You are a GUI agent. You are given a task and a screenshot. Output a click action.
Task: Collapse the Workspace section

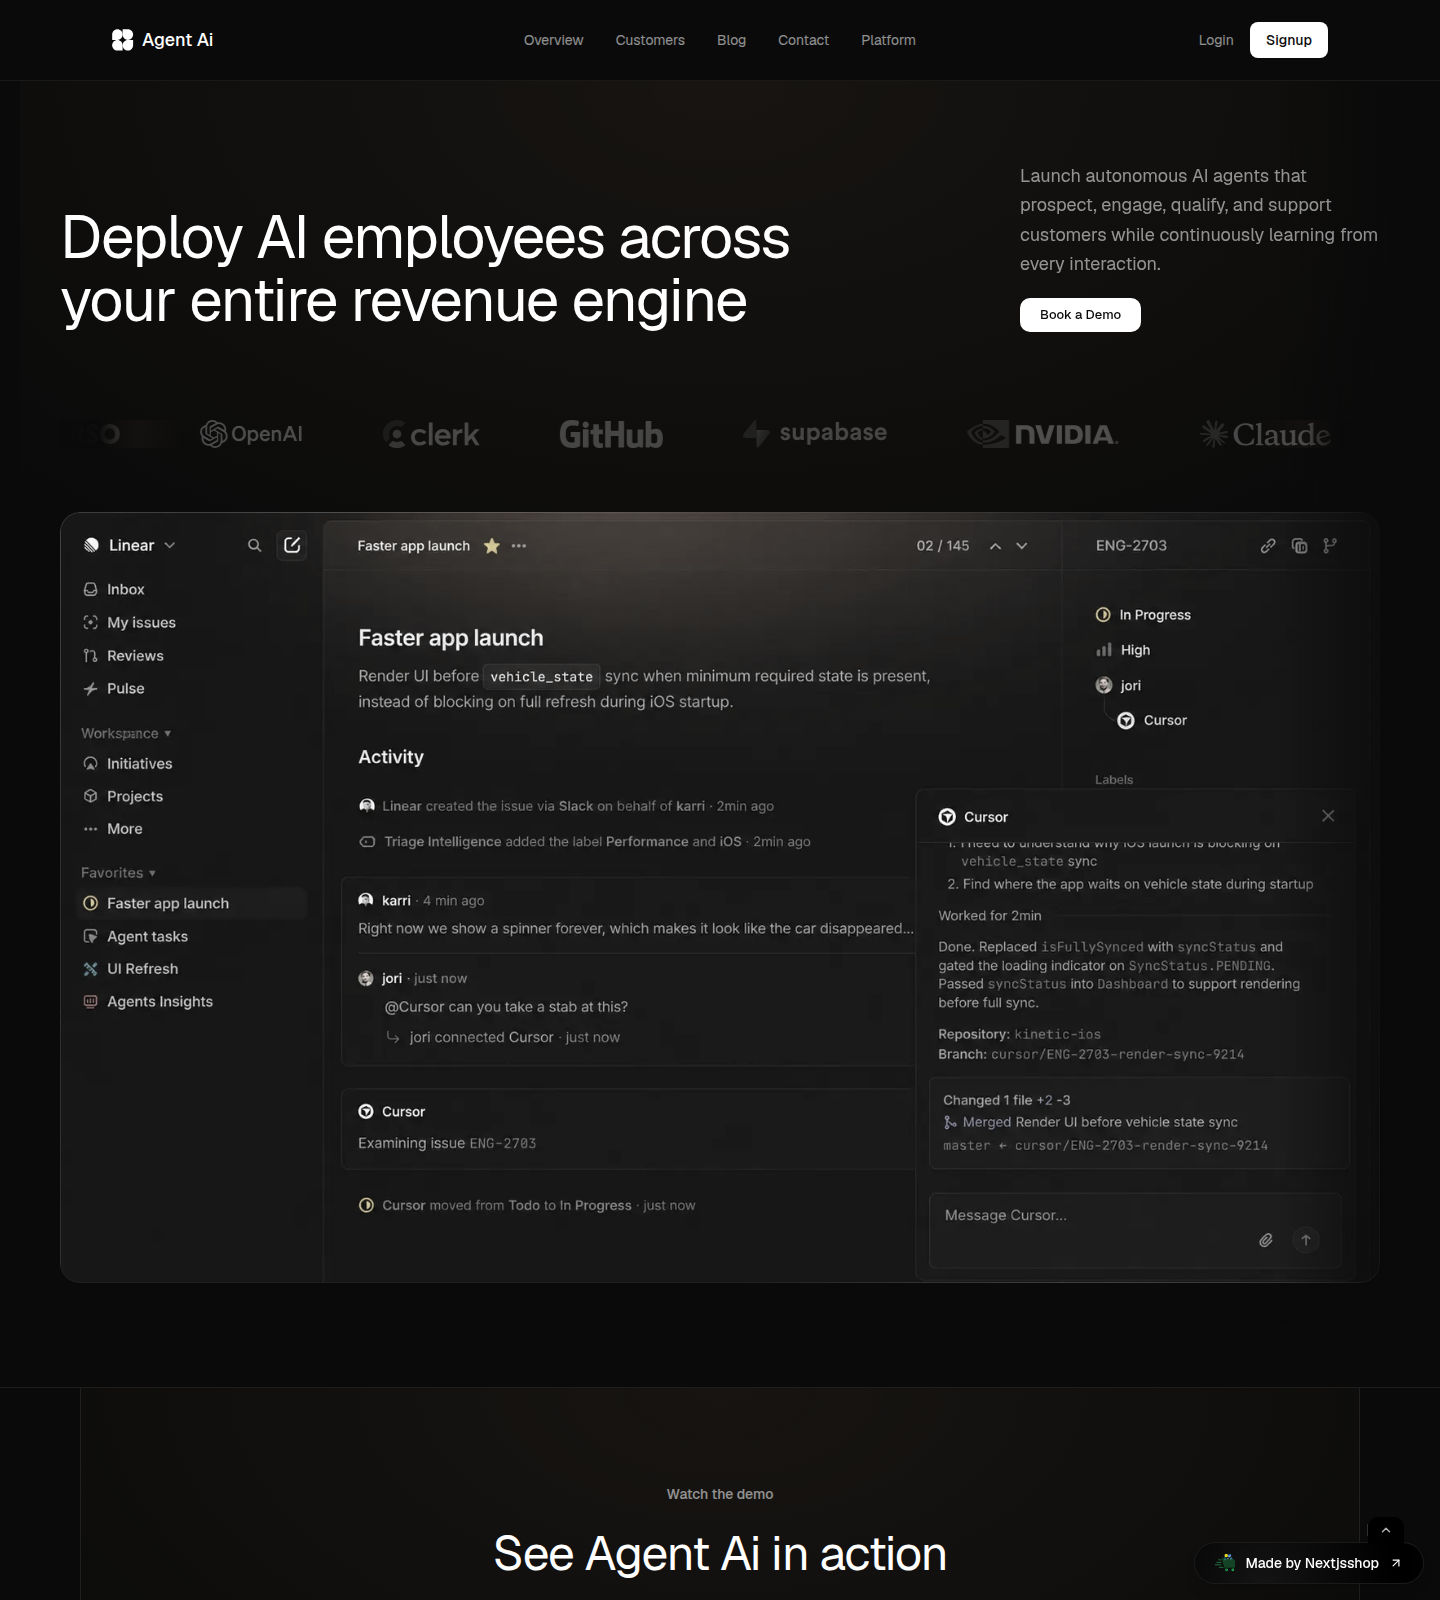point(126,733)
